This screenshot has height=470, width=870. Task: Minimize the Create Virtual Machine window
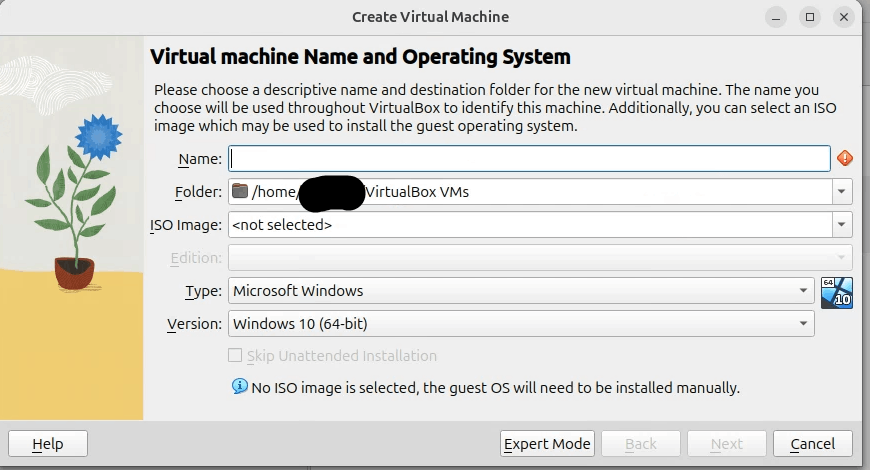[x=776, y=17]
